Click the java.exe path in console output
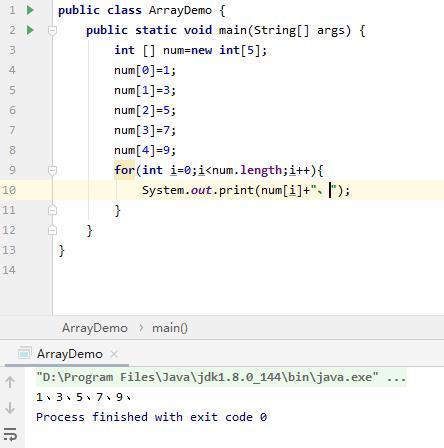 pos(207,378)
